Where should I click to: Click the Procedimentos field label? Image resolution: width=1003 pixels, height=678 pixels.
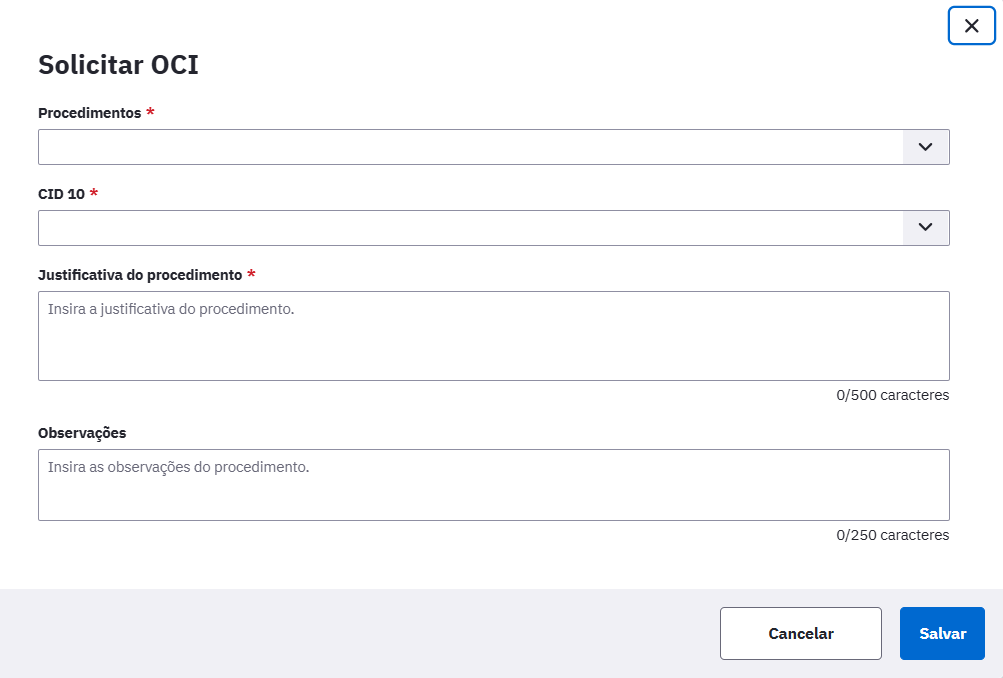(x=90, y=113)
